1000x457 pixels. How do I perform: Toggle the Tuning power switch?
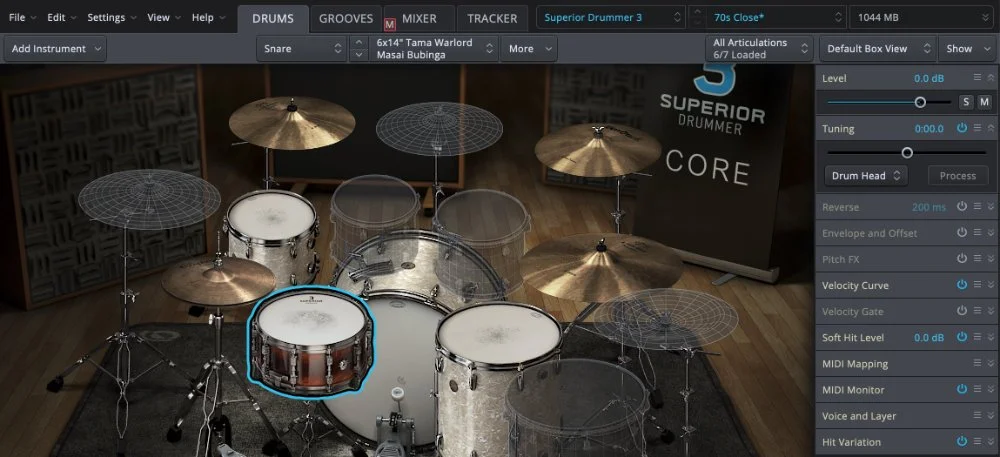tap(962, 128)
